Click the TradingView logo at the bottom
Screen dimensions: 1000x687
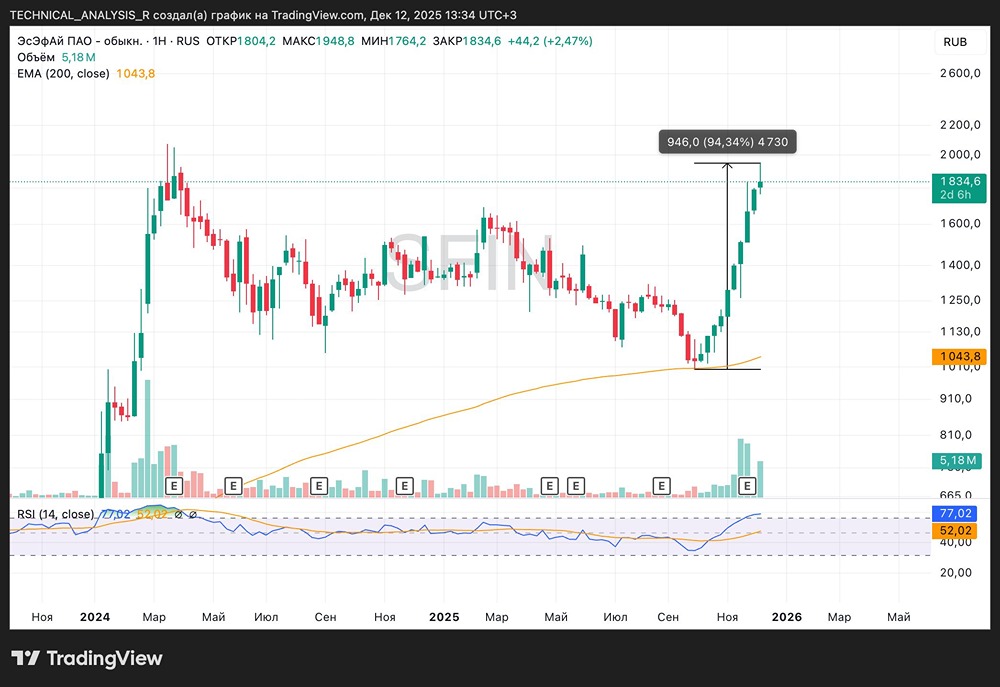[87, 658]
